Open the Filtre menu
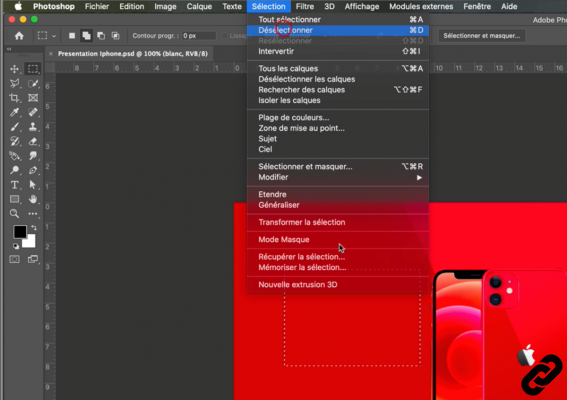The height and width of the screenshot is (400, 567). tap(304, 7)
